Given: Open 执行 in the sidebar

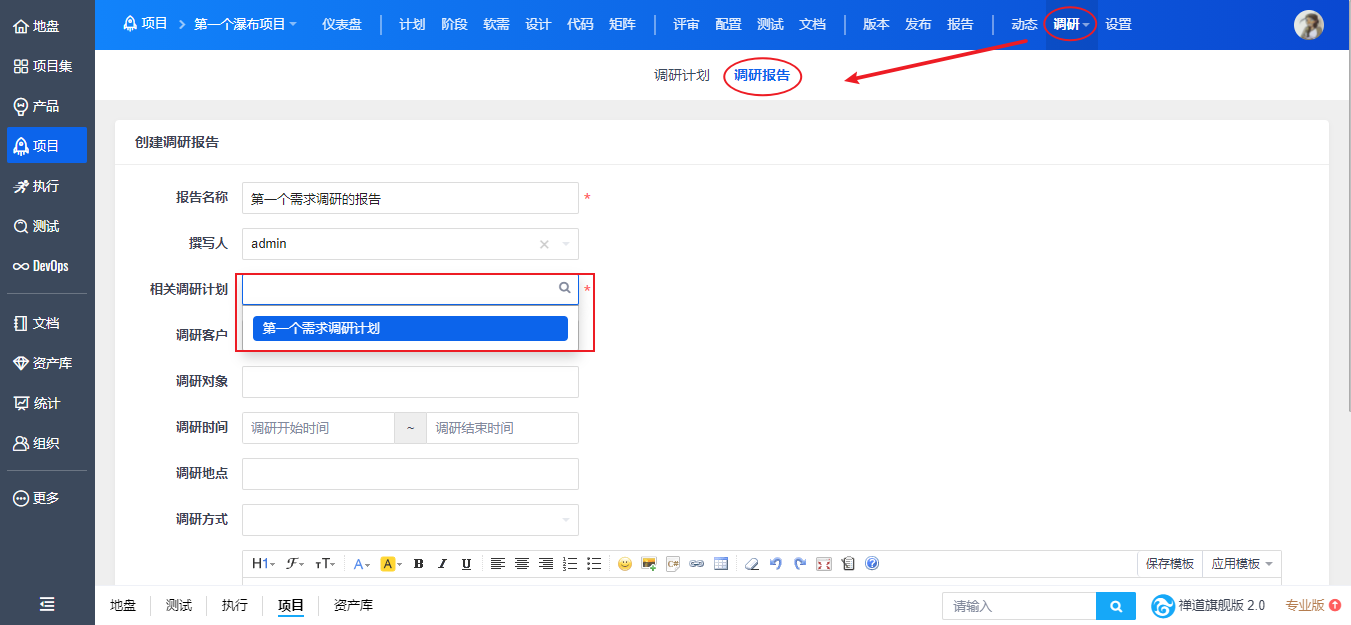Looking at the screenshot, I should point(47,186).
